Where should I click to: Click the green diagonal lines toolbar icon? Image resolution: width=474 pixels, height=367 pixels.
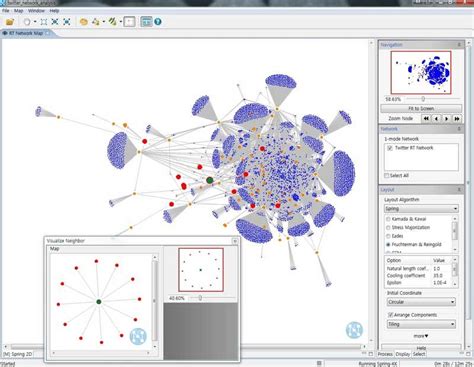coord(112,22)
